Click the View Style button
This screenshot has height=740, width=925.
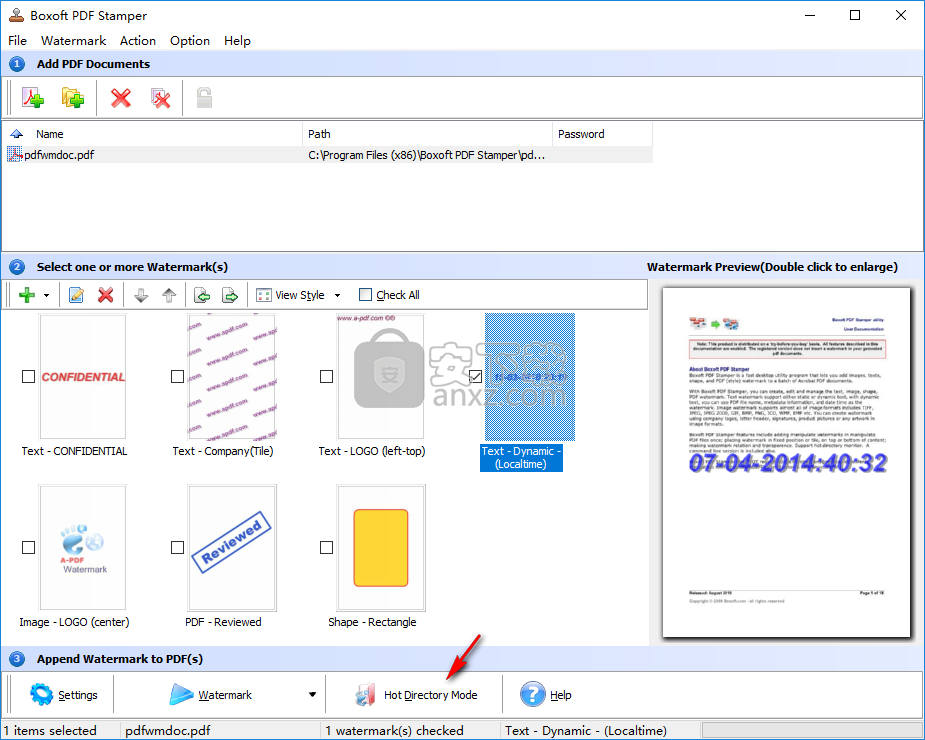(291, 295)
